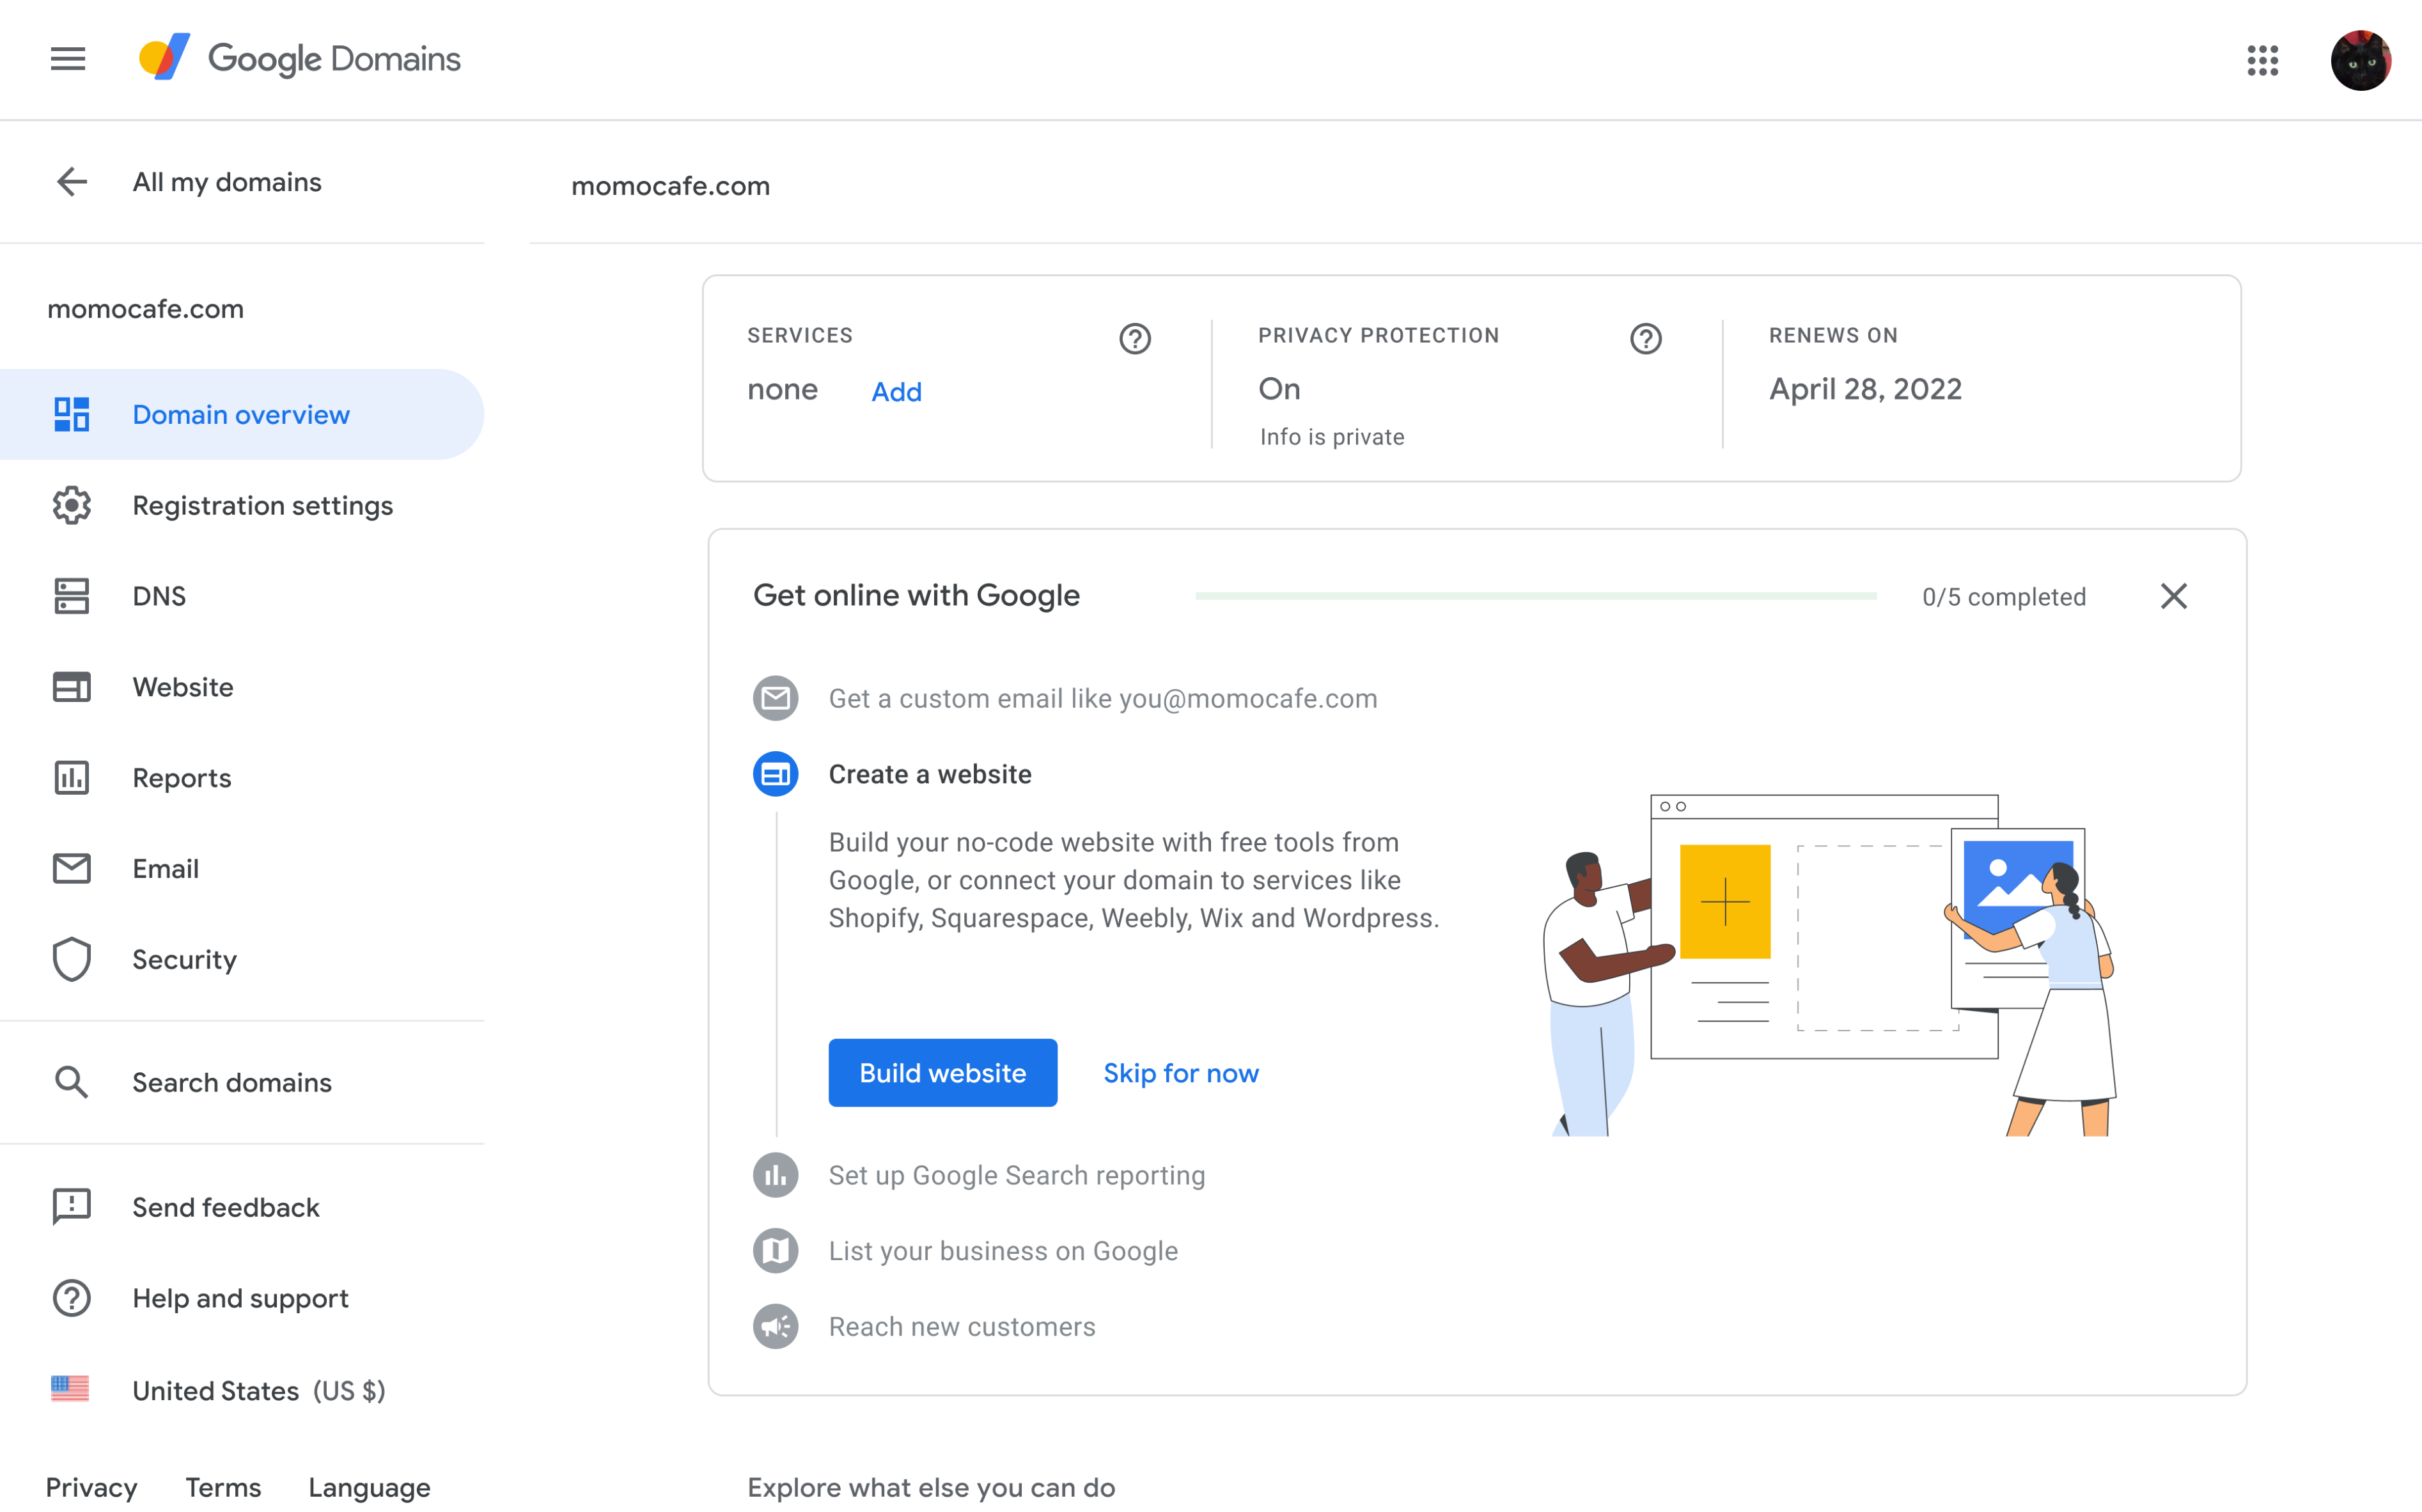The width and height of the screenshot is (2422, 1512).
Task: Open Search domains
Action: (242, 1082)
